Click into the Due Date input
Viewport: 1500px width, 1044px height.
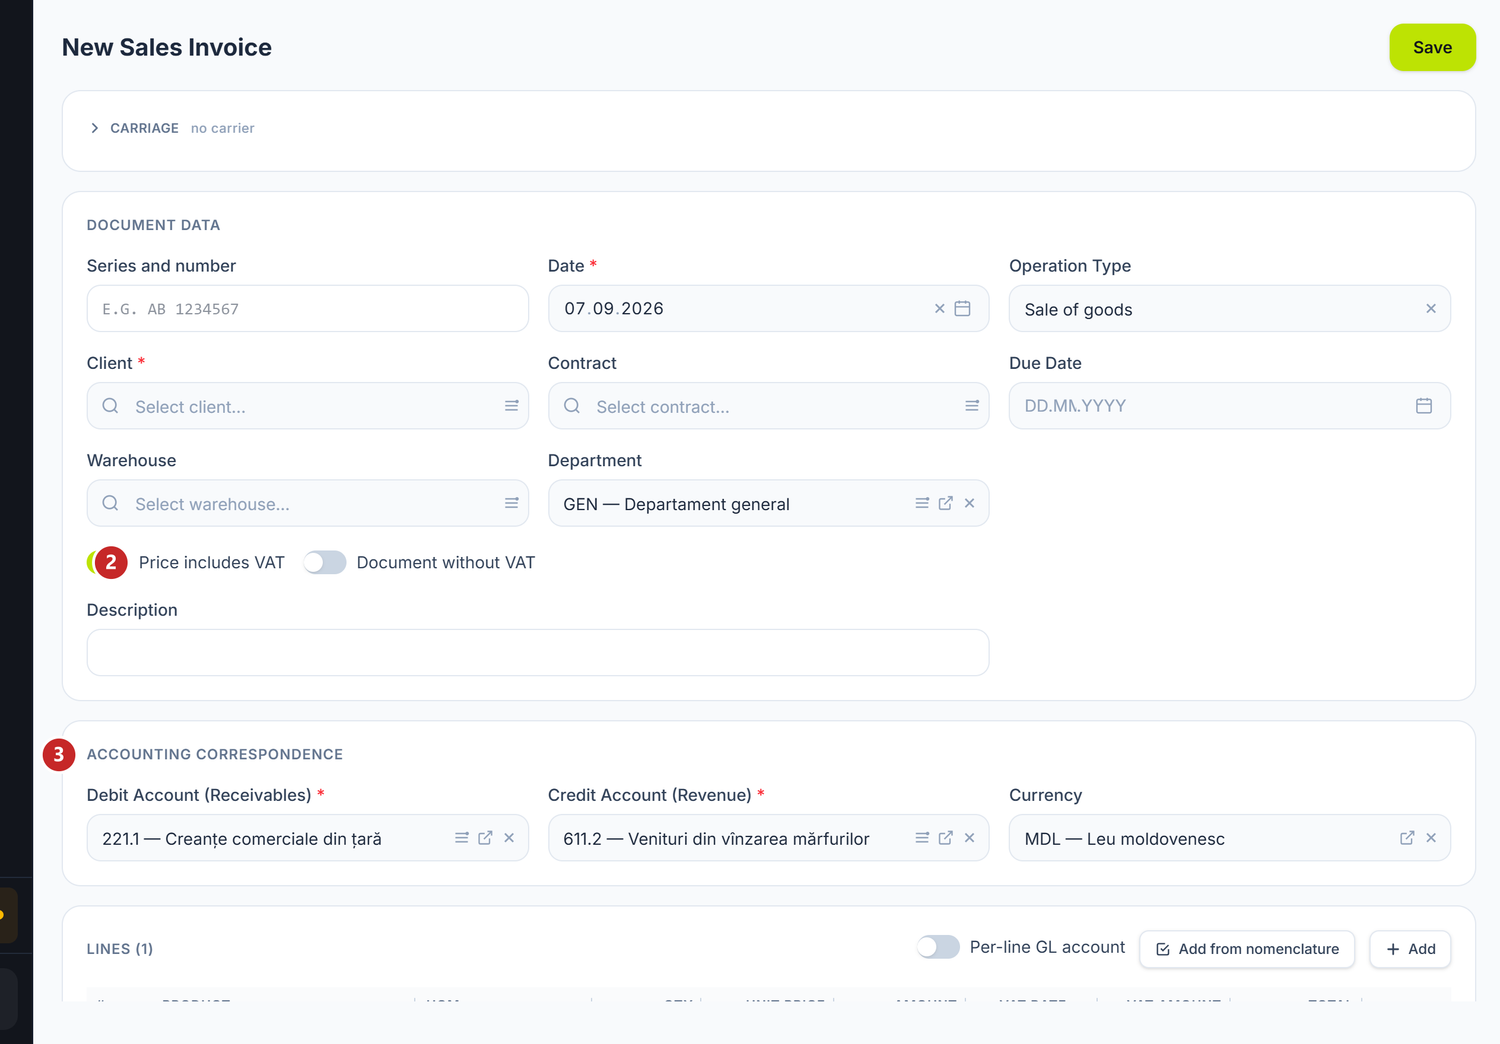click(1230, 406)
